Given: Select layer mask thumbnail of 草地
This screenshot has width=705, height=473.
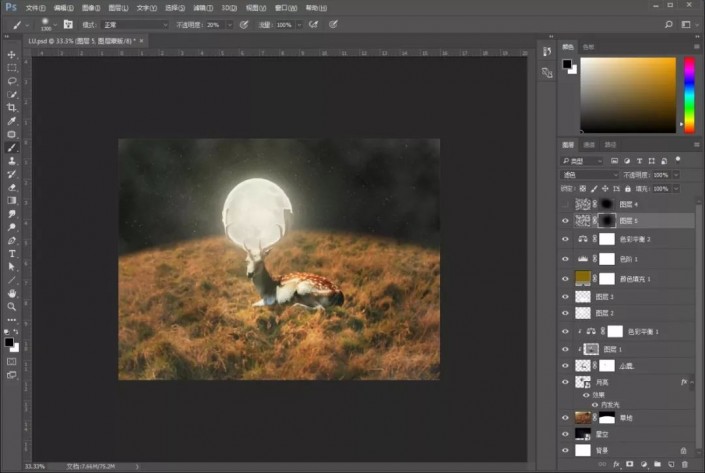Looking at the screenshot, I should tap(607, 418).
